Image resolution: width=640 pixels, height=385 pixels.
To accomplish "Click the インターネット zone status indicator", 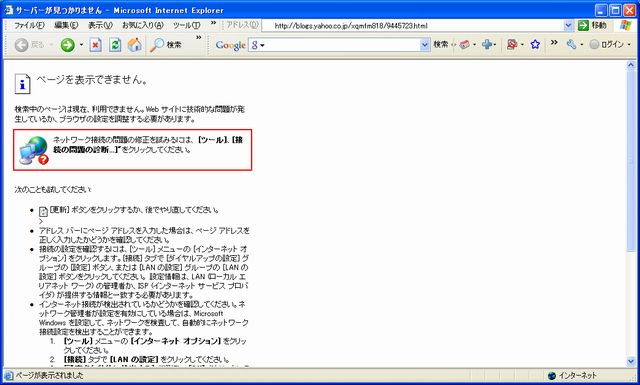I will [x=572, y=375].
